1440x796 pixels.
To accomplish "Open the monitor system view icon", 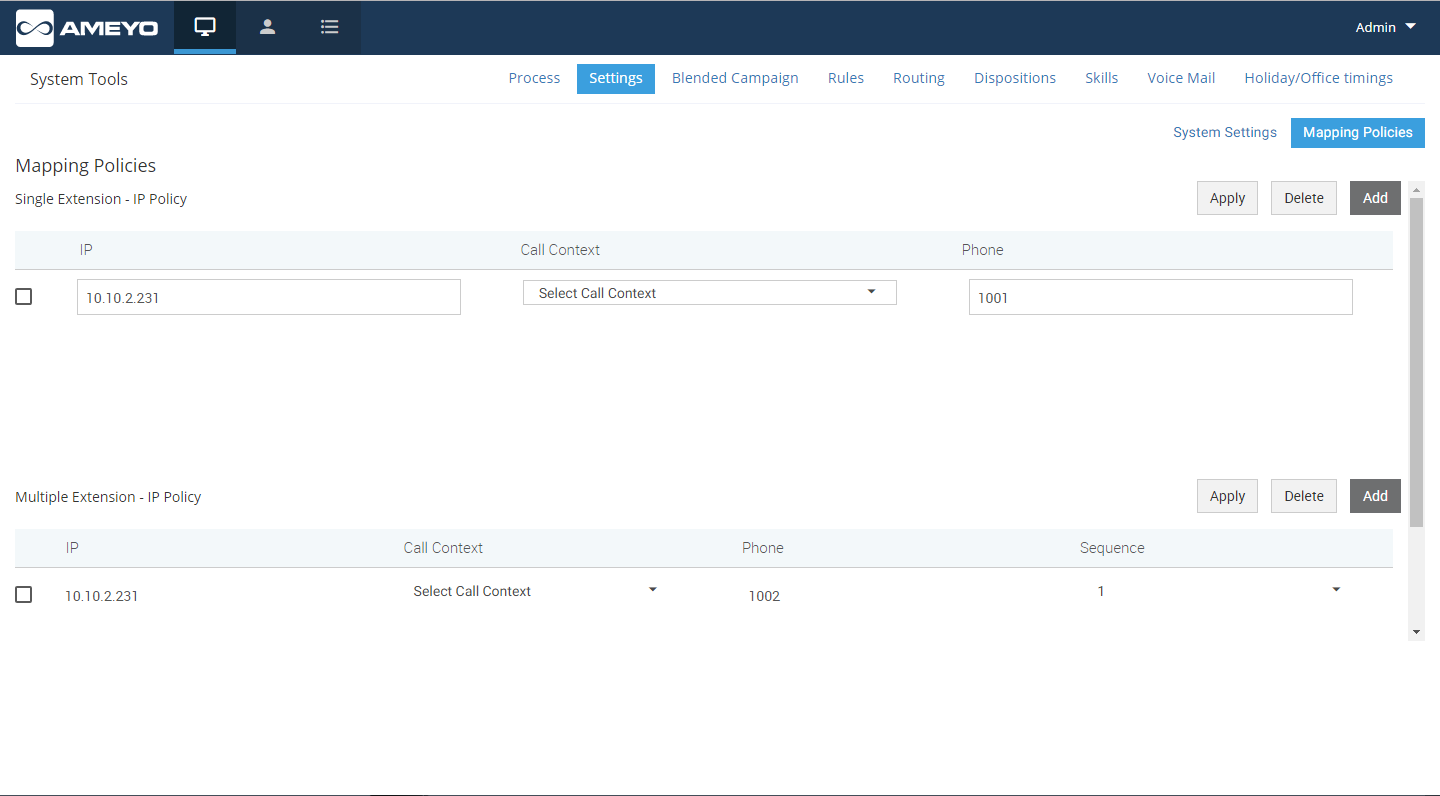I will [205, 27].
